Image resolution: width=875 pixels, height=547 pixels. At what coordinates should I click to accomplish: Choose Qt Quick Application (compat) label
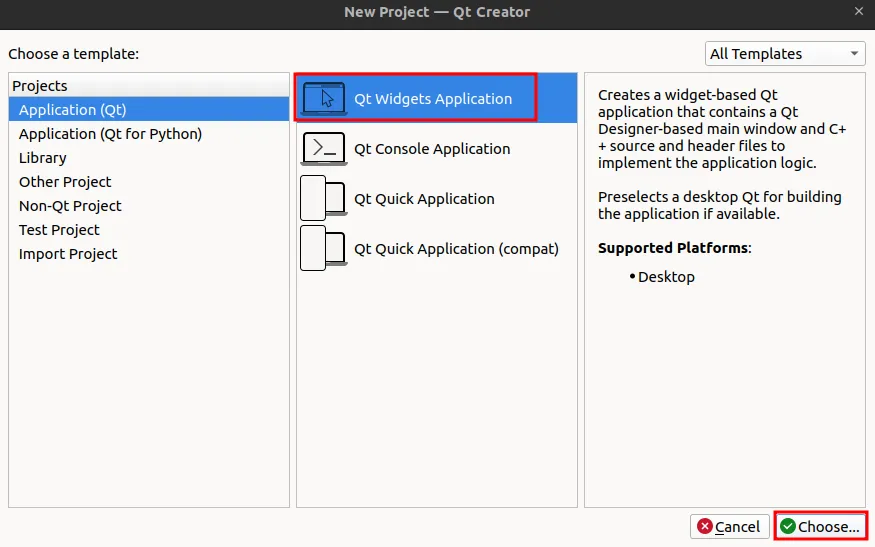click(x=456, y=249)
